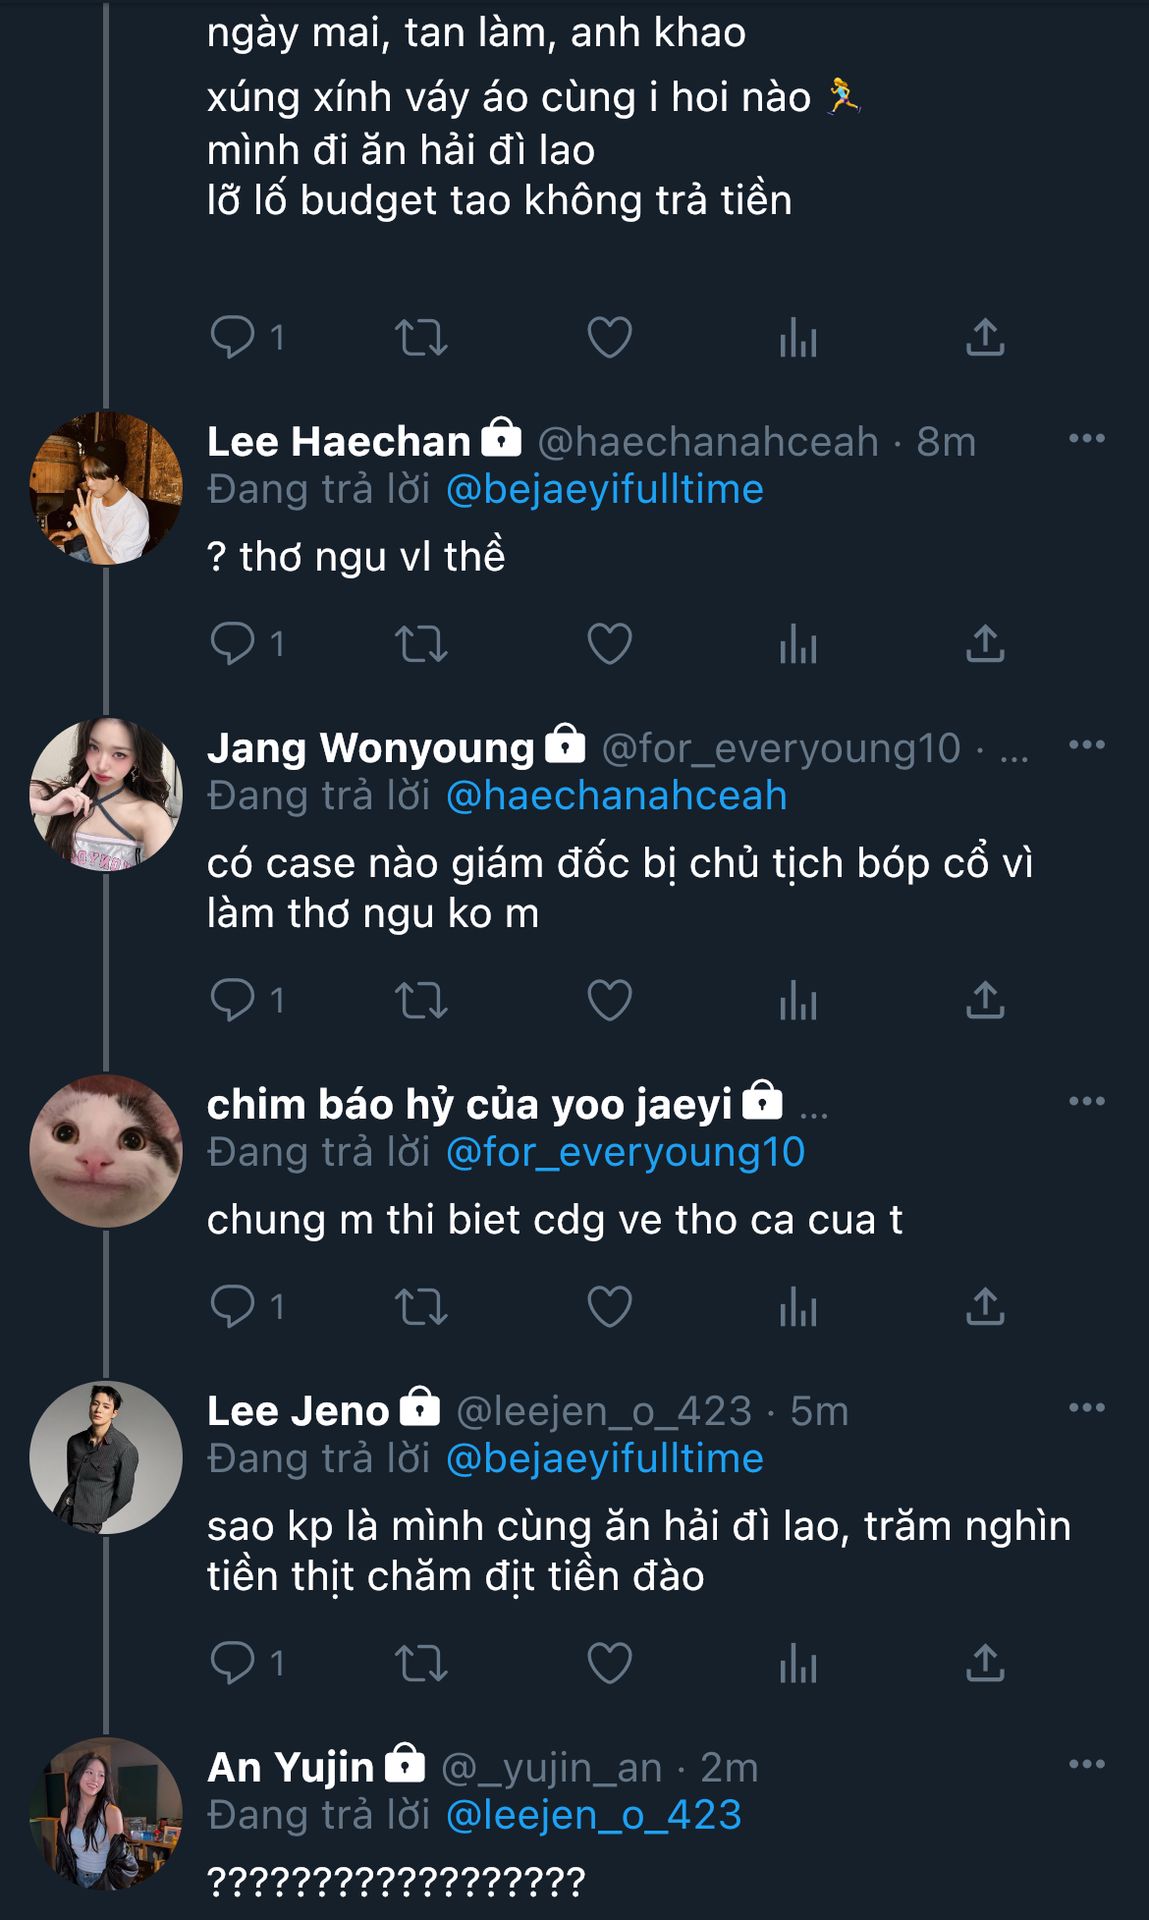
Task: Open more options for Jang Wonyoung's tweet
Action: (x=1086, y=745)
